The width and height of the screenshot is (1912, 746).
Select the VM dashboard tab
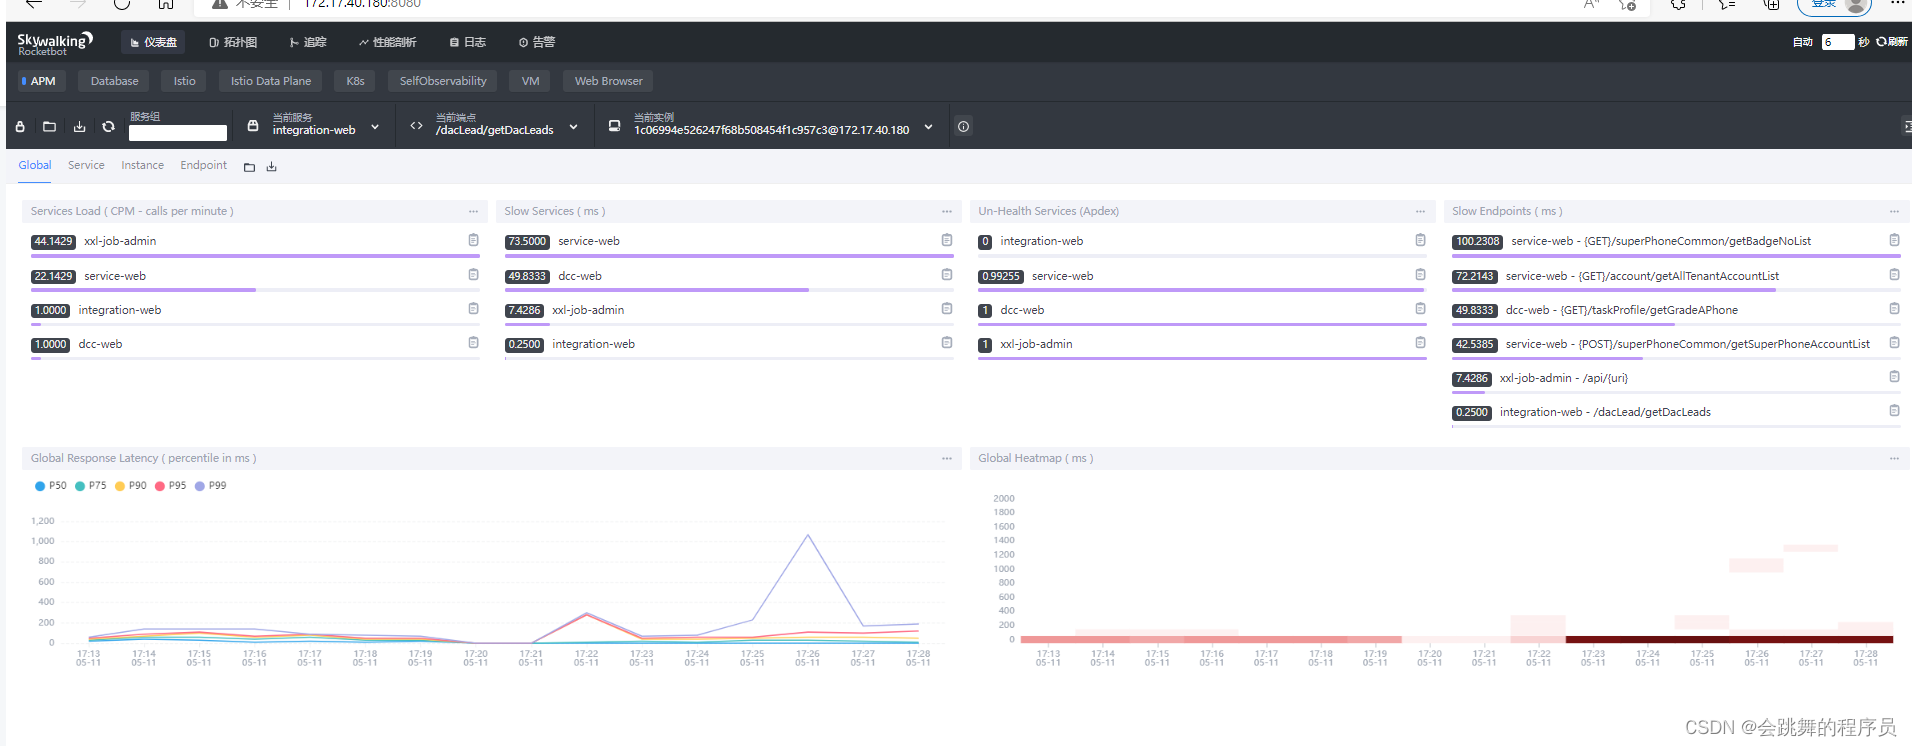pyautogui.click(x=530, y=81)
